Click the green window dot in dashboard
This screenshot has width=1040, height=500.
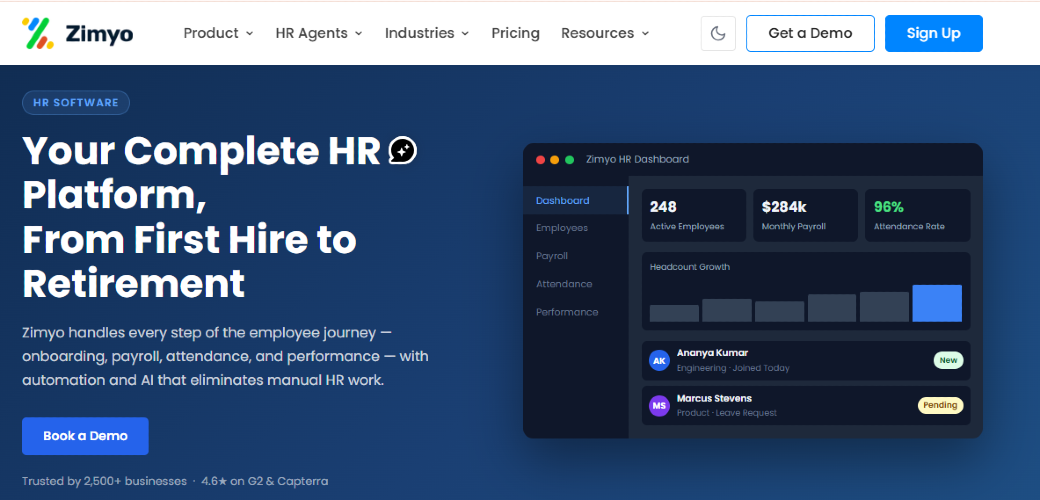click(x=569, y=160)
